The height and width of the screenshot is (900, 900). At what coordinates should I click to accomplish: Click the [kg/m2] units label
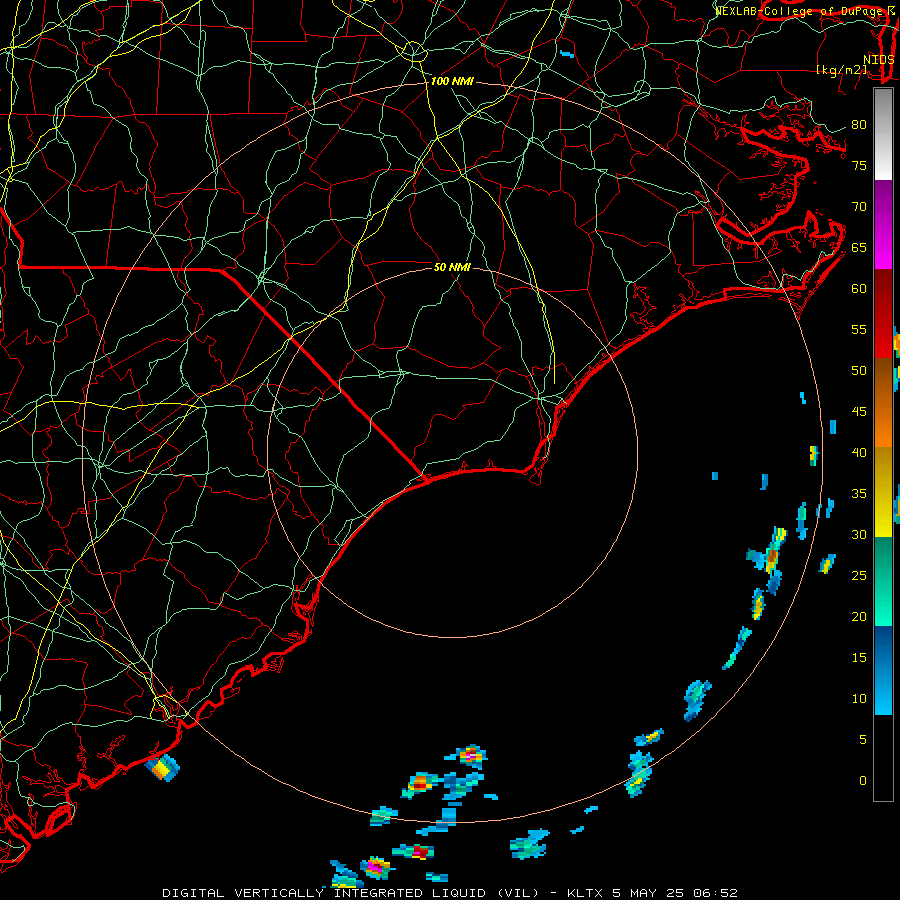842,70
